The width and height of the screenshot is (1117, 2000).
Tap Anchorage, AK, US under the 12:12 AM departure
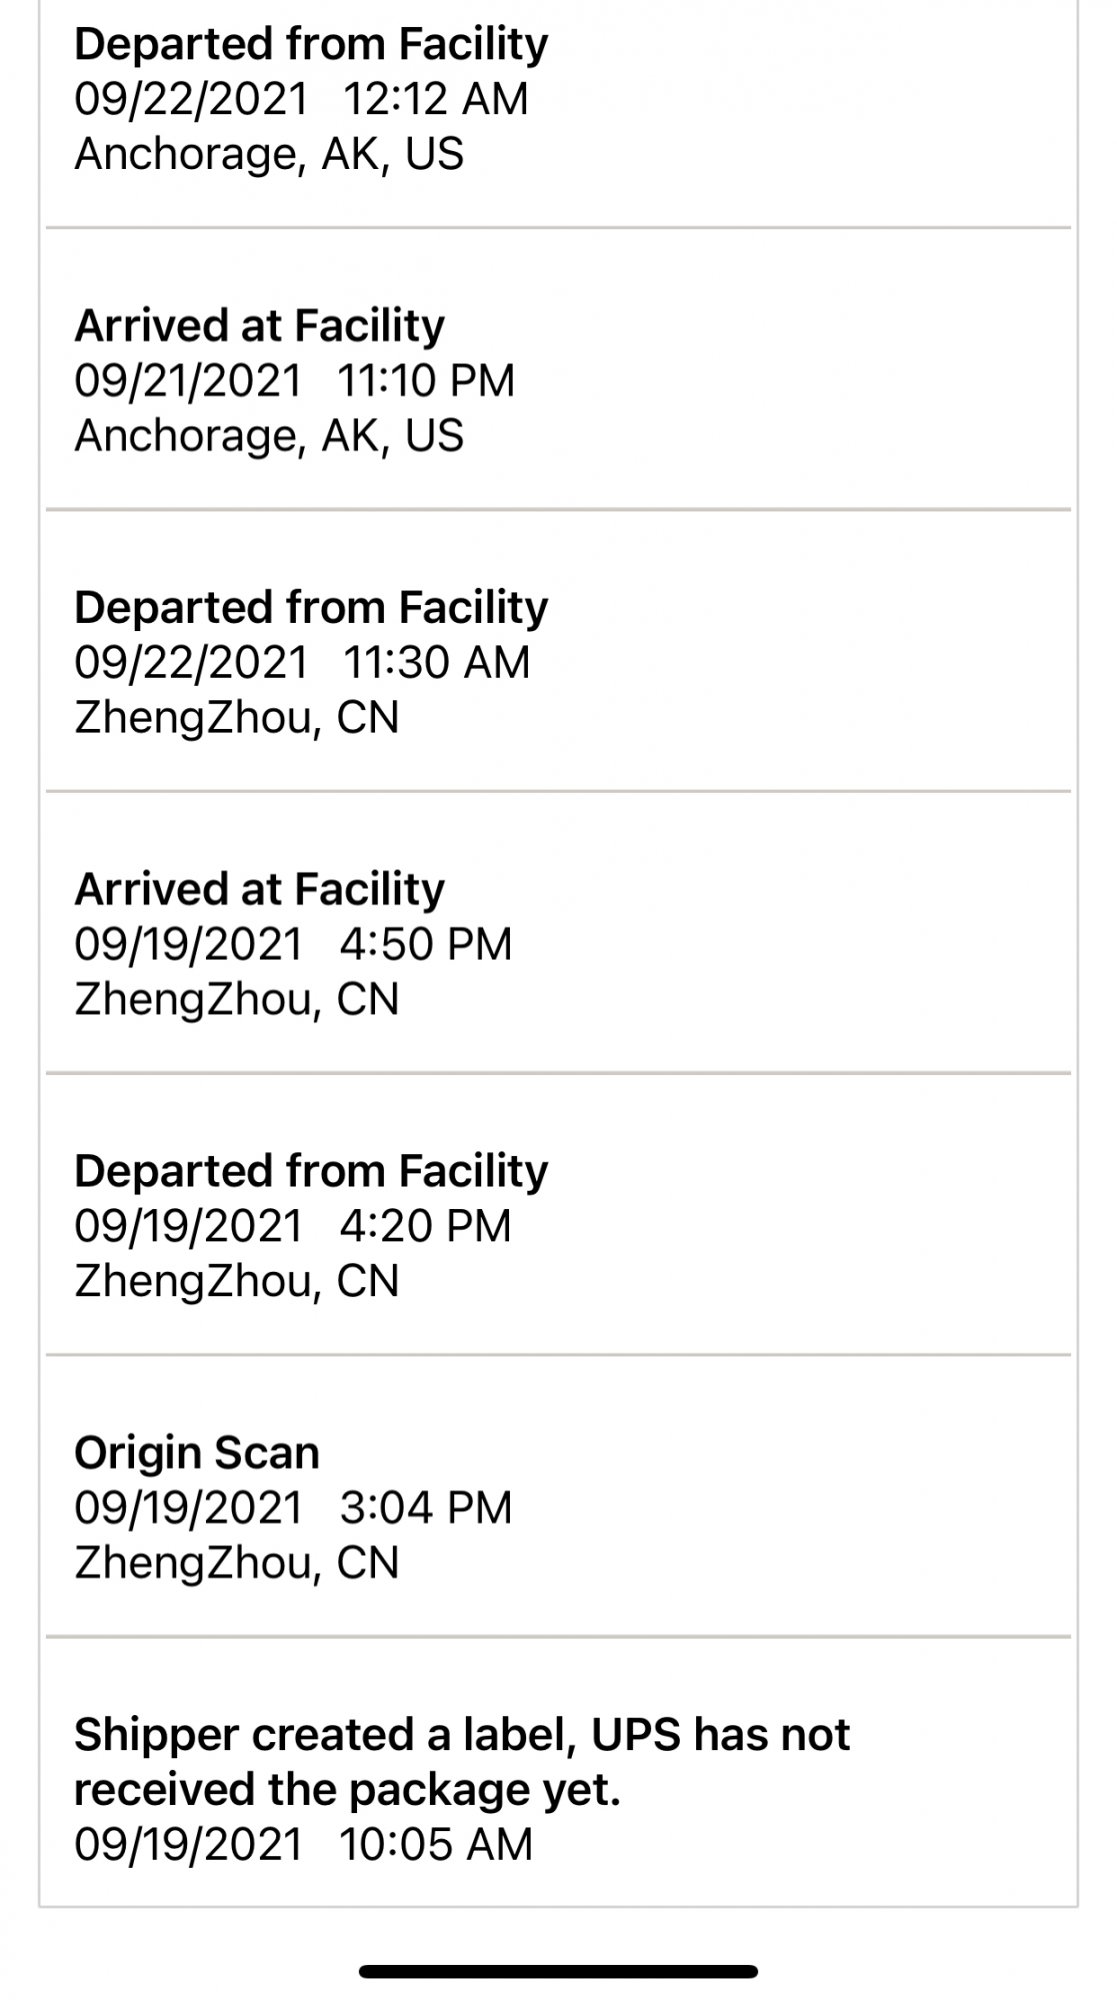269,154
